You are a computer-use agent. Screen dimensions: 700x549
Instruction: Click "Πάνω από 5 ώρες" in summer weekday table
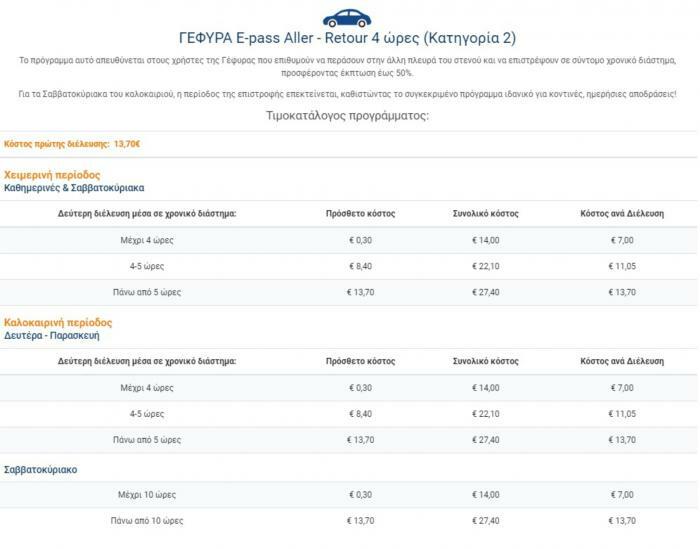point(147,440)
